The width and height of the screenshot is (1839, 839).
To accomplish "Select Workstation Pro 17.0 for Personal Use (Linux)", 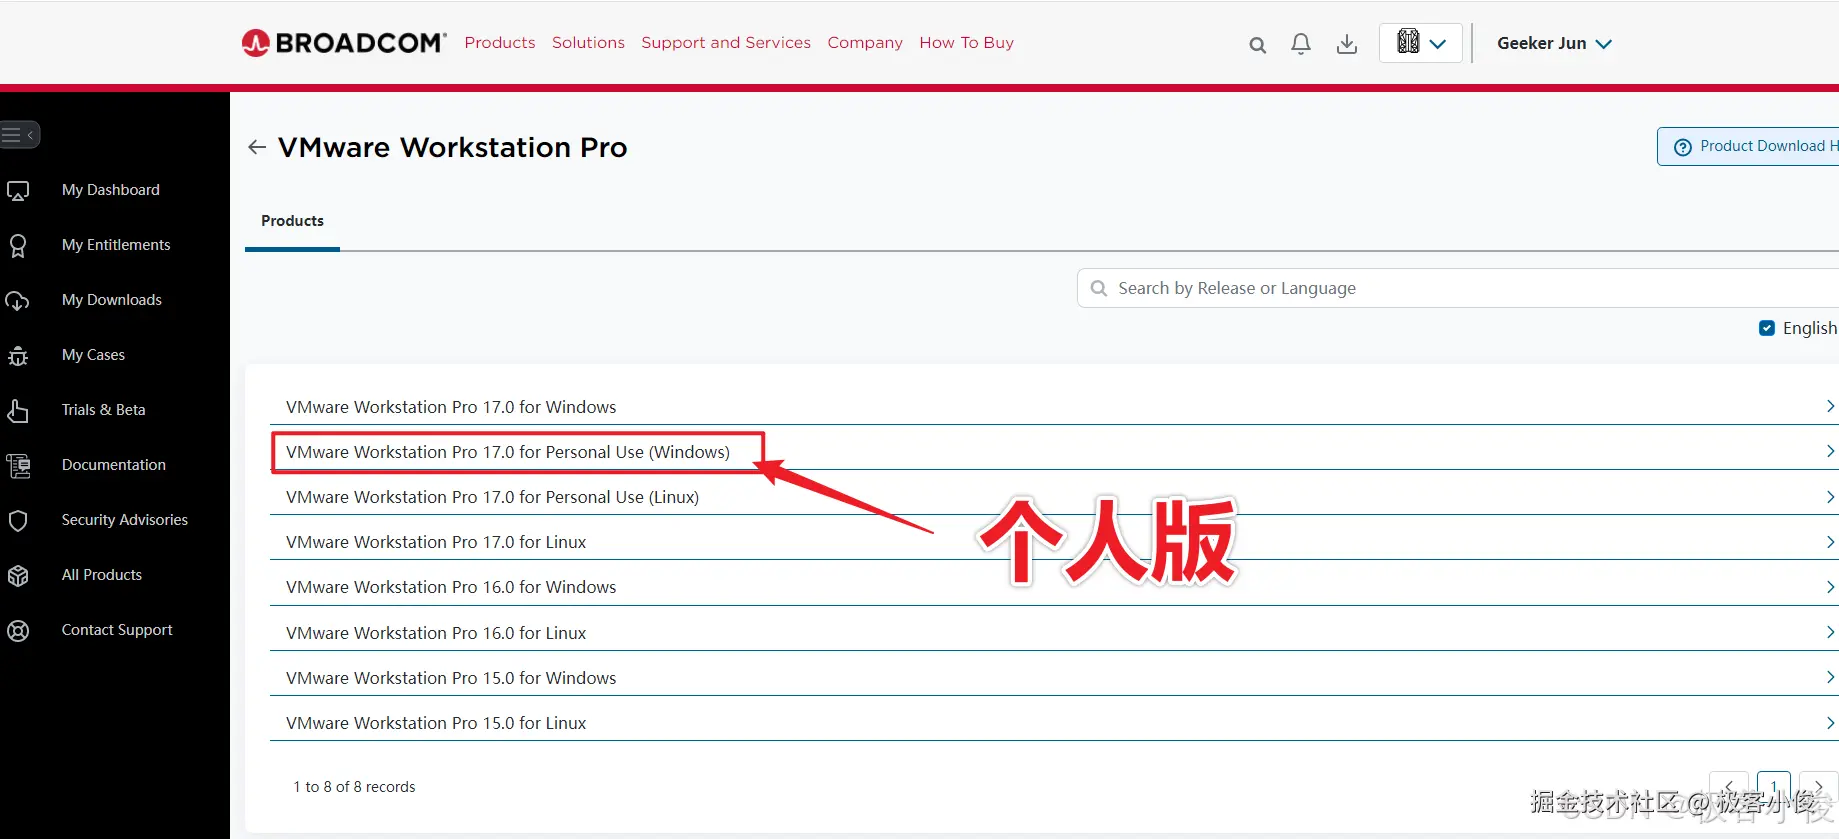I will 1054,497.
